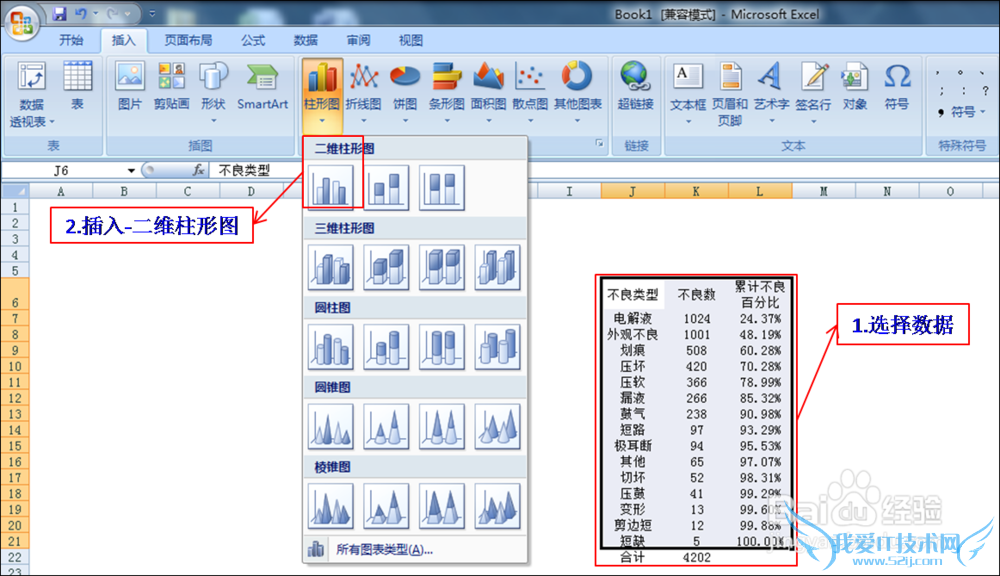
Task: Choose the 3-D clustered column chart
Action: click(330, 267)
